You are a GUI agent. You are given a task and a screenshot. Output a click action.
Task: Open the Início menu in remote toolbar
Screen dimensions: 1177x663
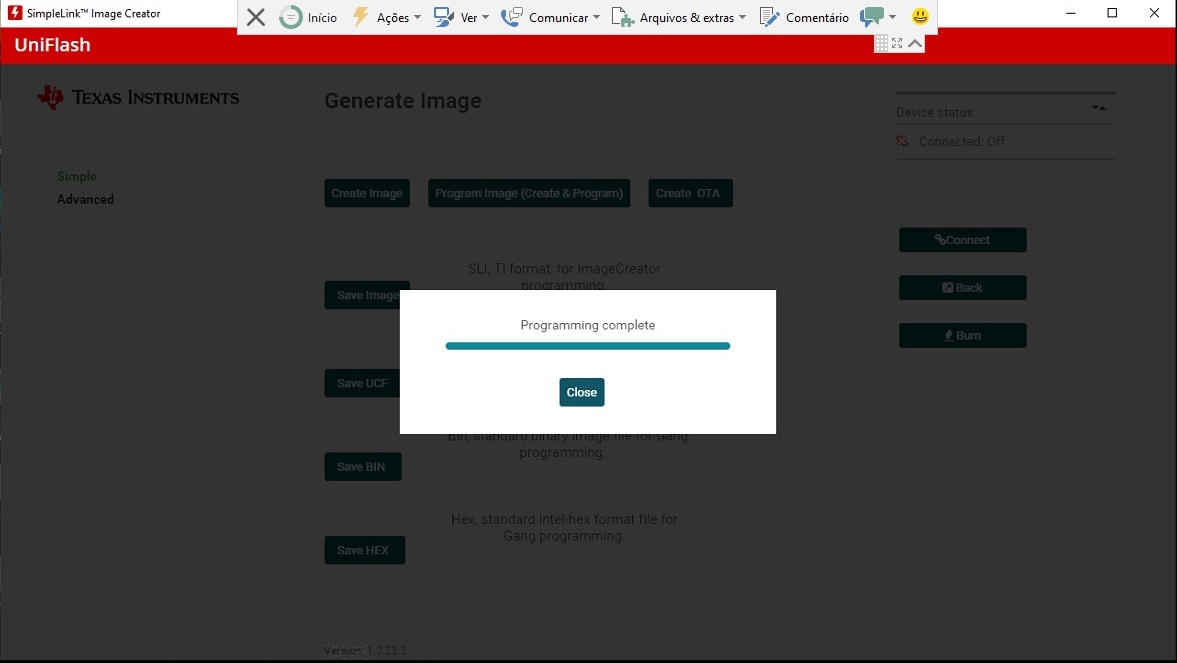308,17
